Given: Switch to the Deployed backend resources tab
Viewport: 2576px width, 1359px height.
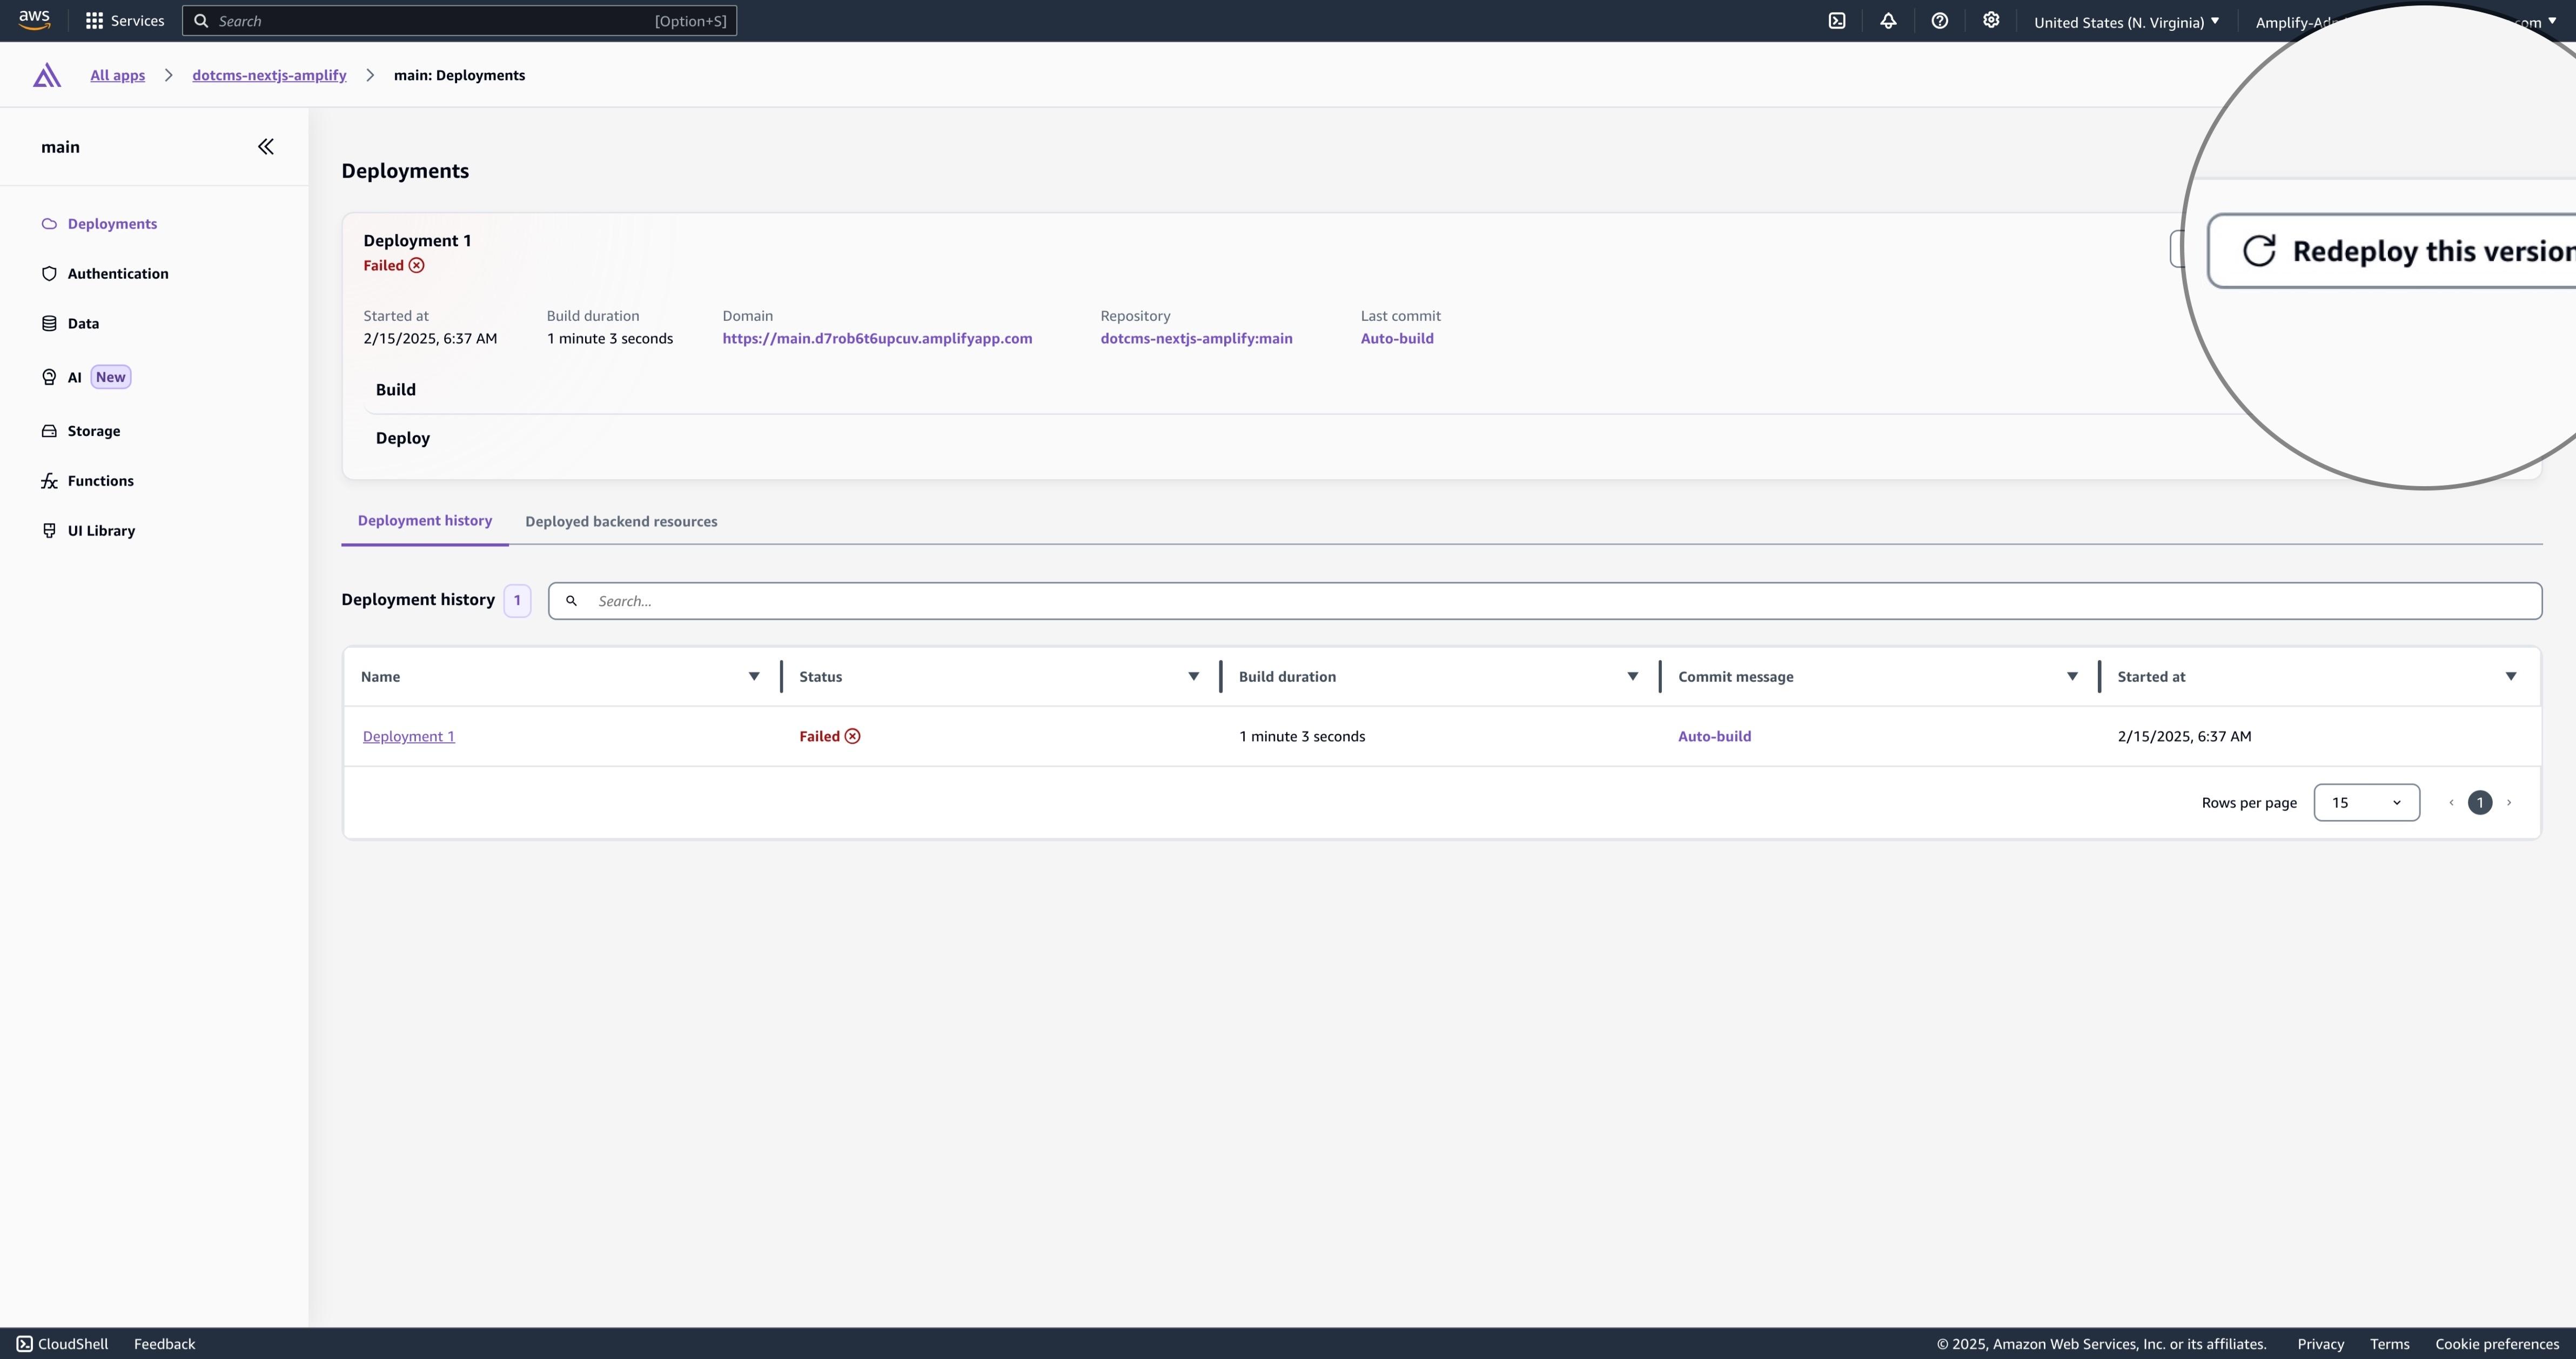Looking at the screenshot, I should [622, 521].
